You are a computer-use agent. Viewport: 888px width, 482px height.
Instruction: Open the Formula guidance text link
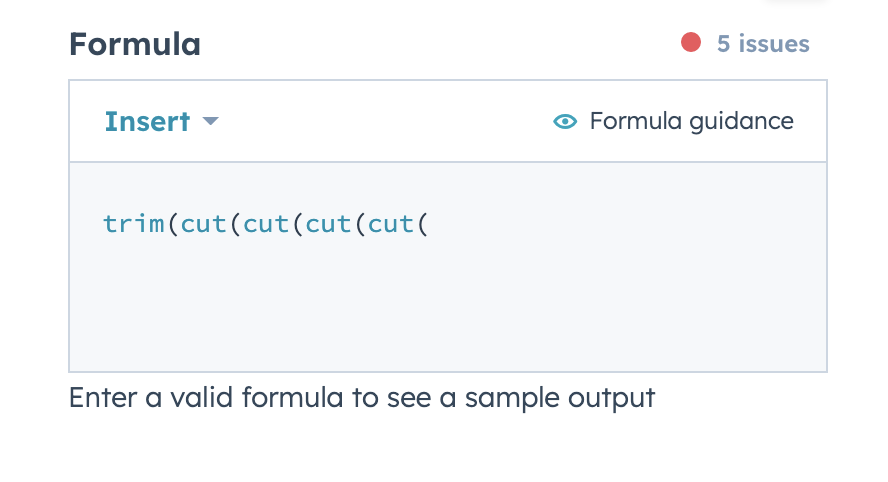pos(691,122)
